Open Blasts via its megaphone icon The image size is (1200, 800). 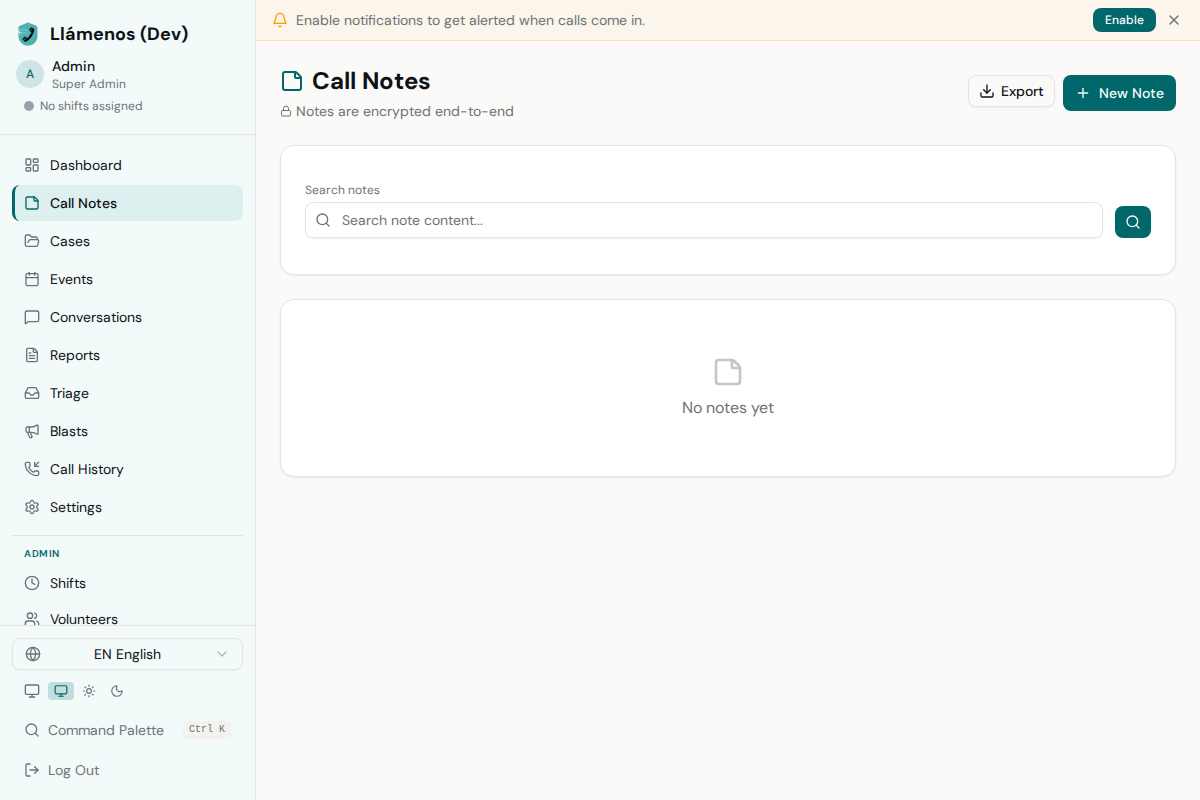point(32,431)
